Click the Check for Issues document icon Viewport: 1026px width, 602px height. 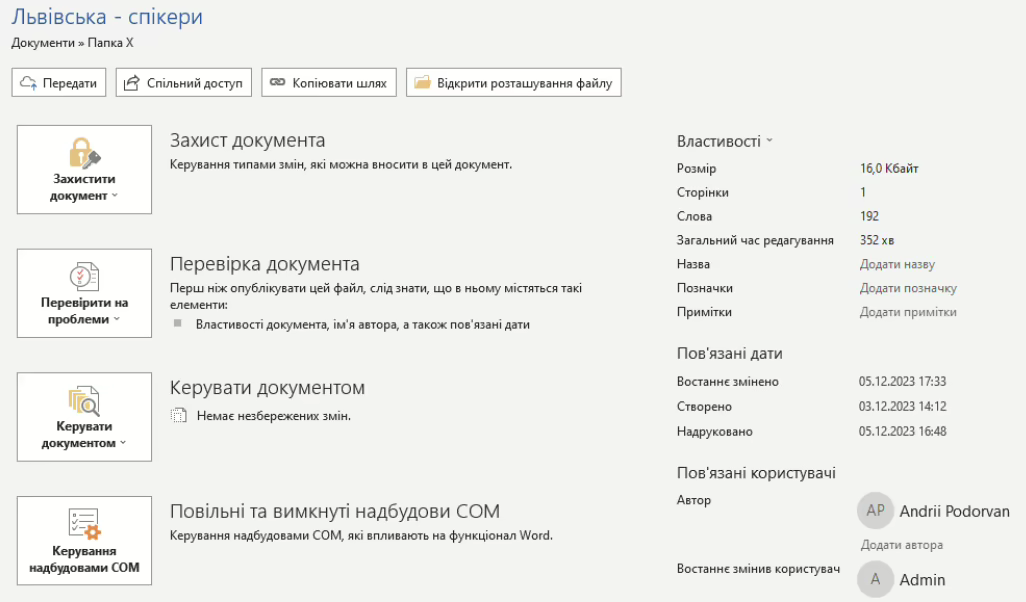click(x=84, y=277)
